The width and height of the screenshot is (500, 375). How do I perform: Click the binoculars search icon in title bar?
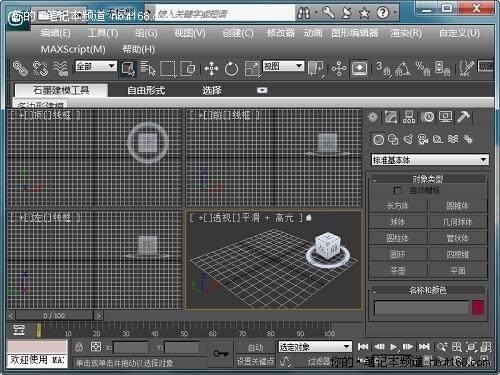[x=303, y=13]
